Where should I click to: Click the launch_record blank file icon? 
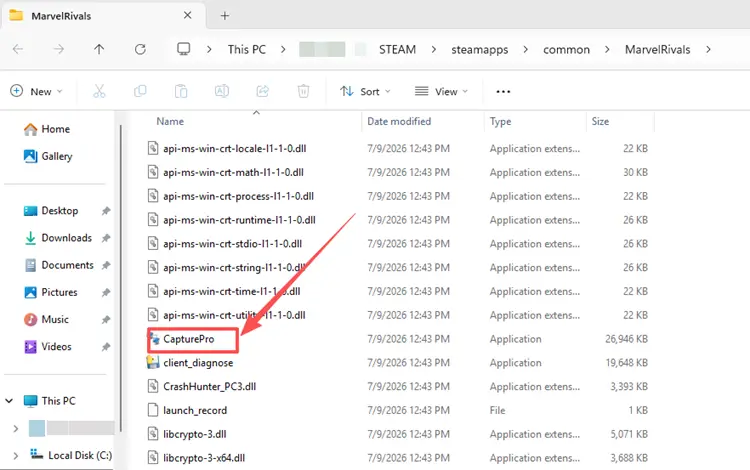tap(153, 410)
